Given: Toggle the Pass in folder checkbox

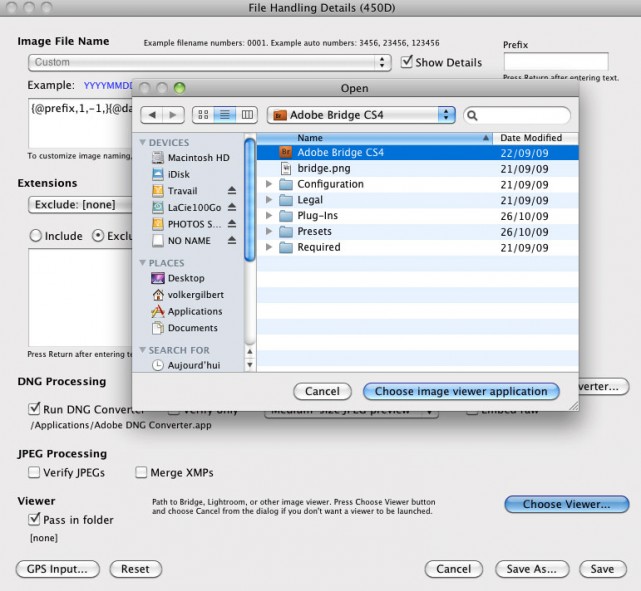Looking at the screenshot, I should click(34, 519).
